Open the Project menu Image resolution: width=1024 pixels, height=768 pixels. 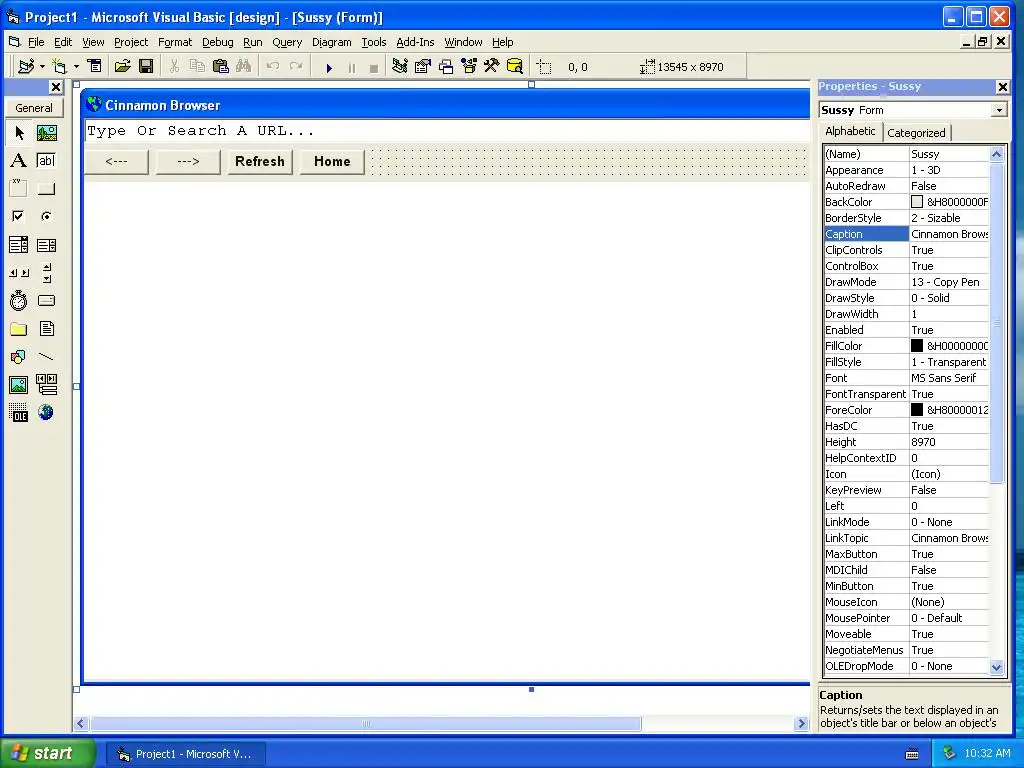coord(131,42)
